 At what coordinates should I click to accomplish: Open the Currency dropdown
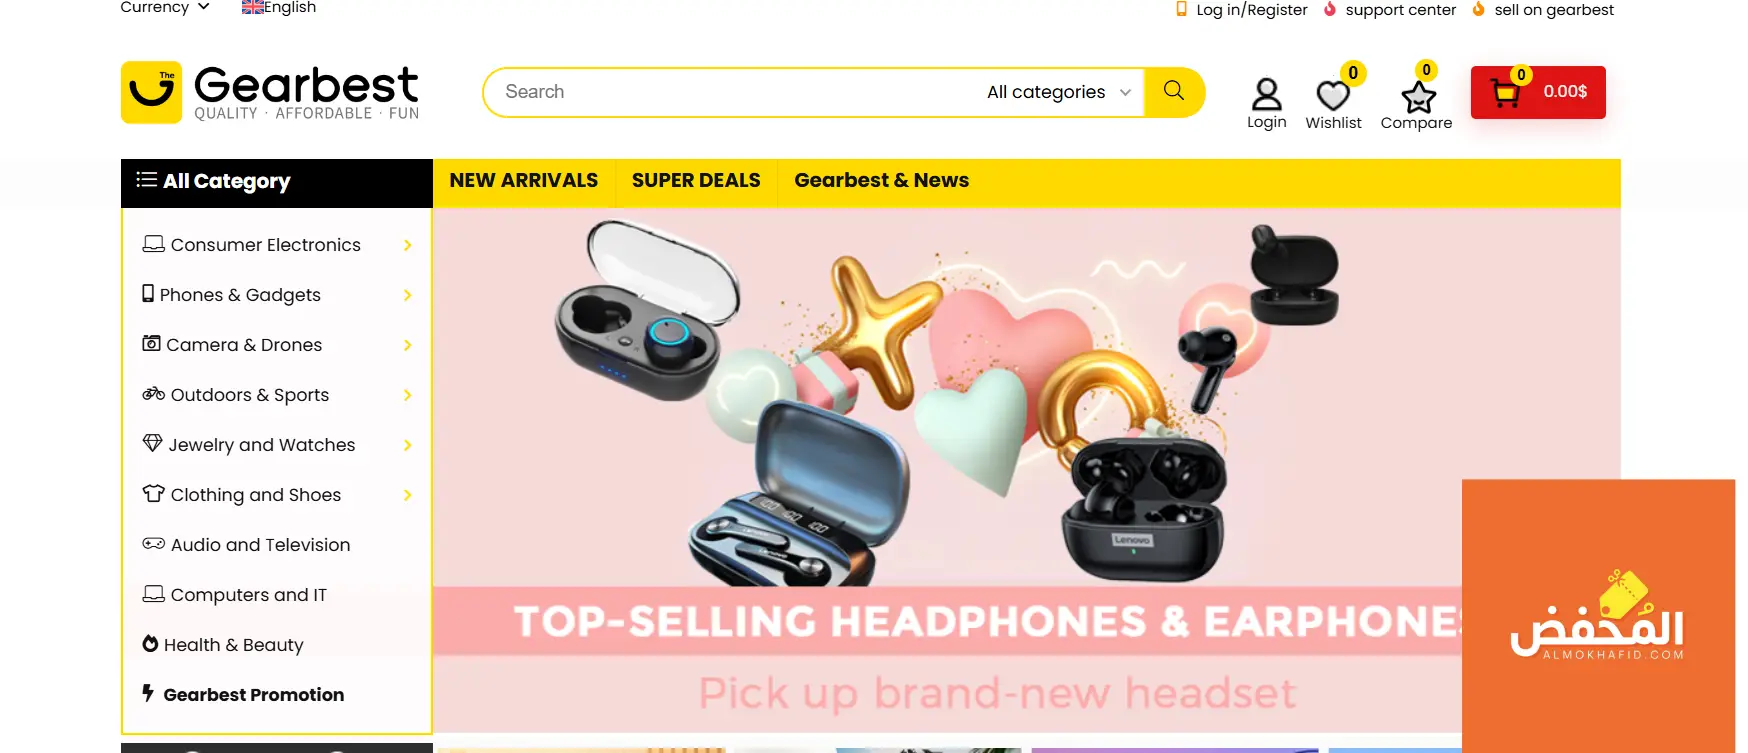click(165, 7)
